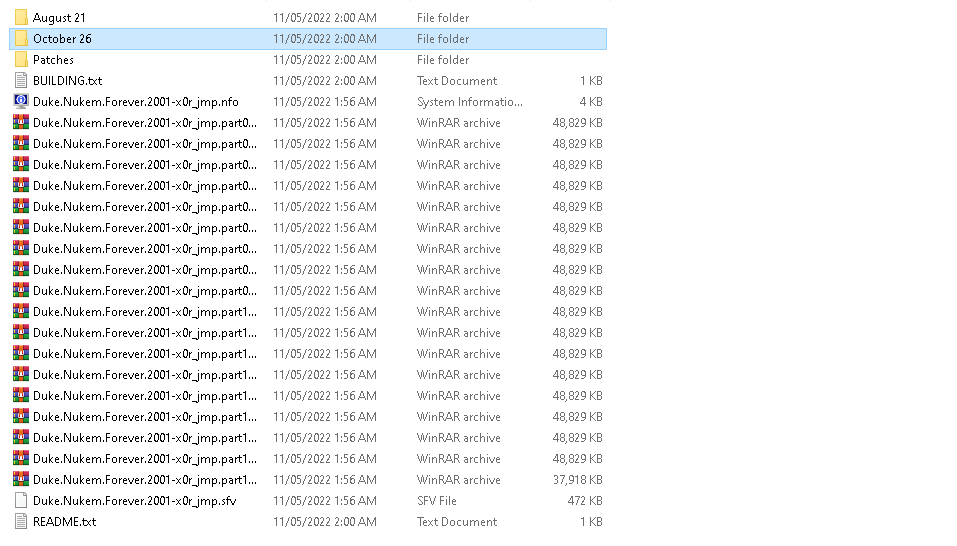
Task: Click the blank .sfv file icon
Action: (x=21, y=500)
